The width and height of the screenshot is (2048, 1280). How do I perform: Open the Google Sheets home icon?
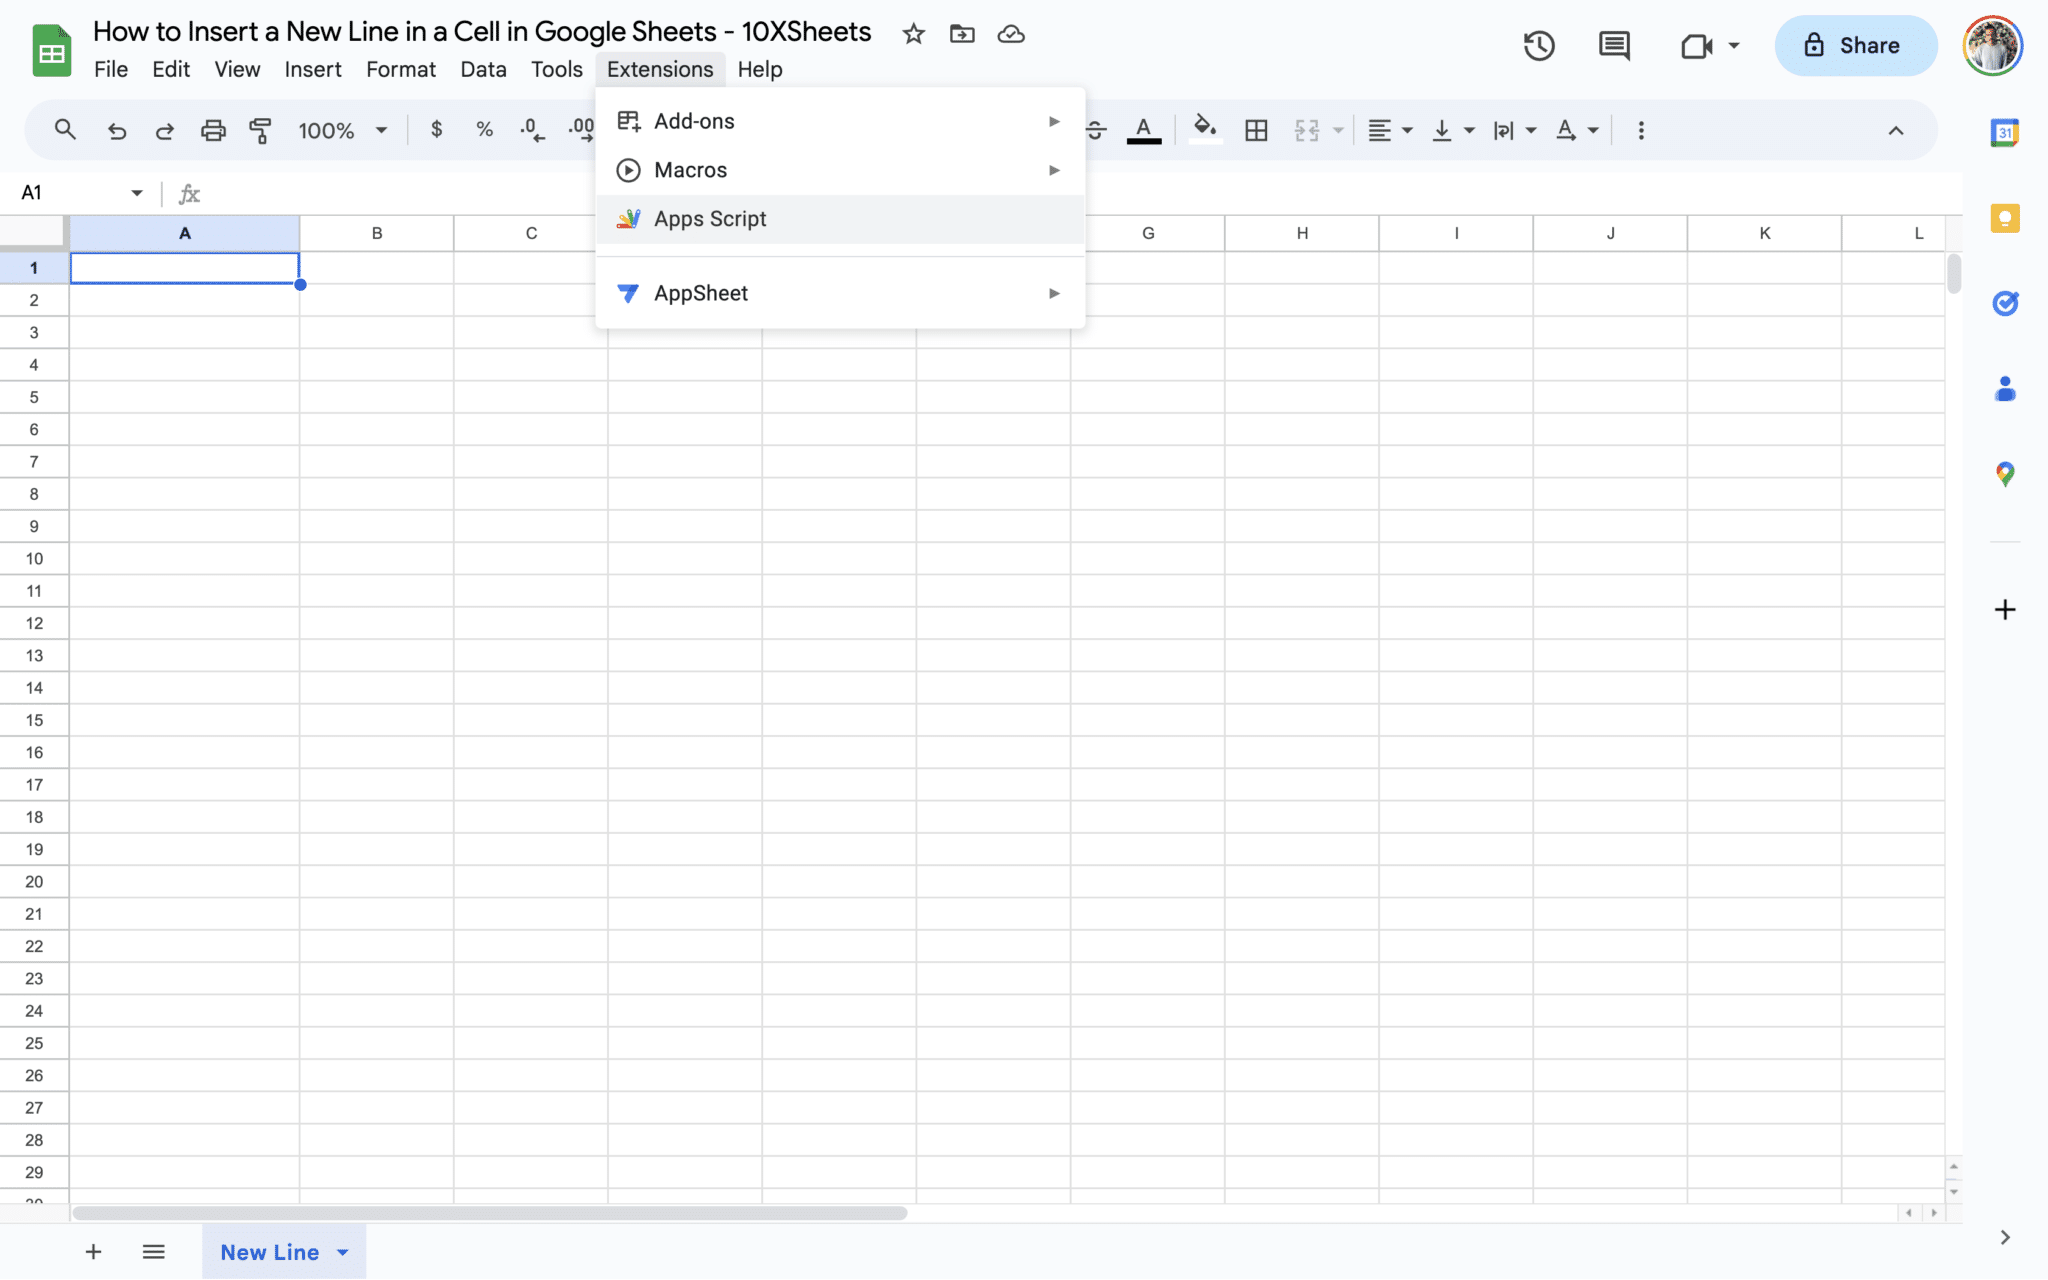(x=51, y=50)
